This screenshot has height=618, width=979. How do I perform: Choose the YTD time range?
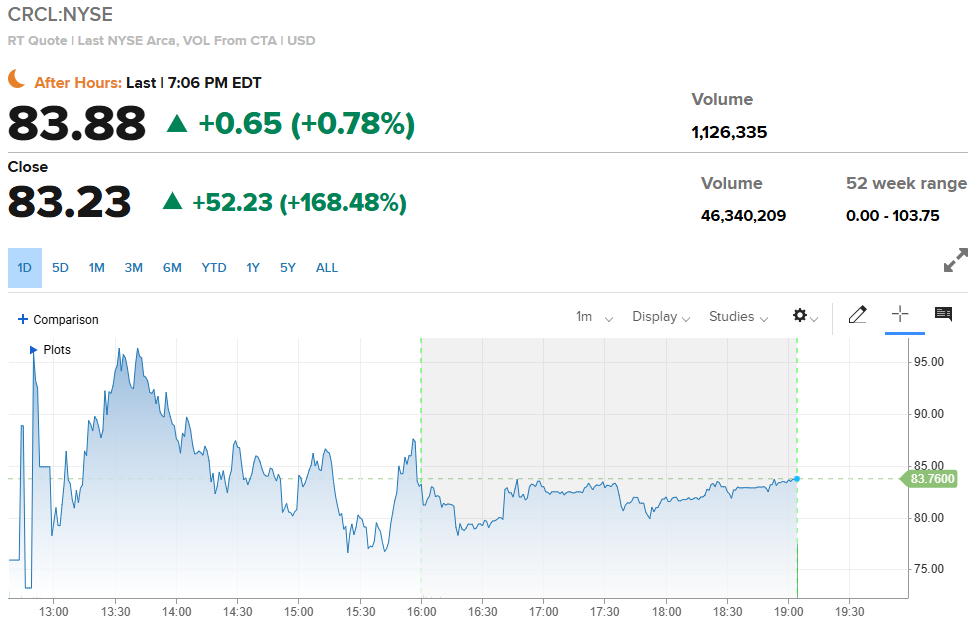coord(214,268)
